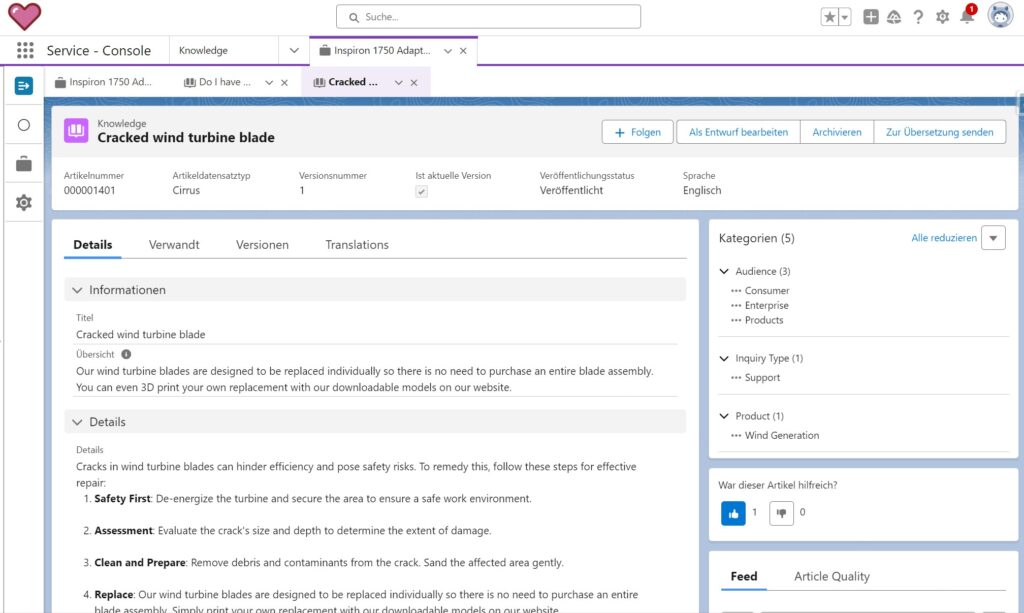Click the thumbs up helpful button
Screen dimensions: 1024x613
(x=733, y=513)
